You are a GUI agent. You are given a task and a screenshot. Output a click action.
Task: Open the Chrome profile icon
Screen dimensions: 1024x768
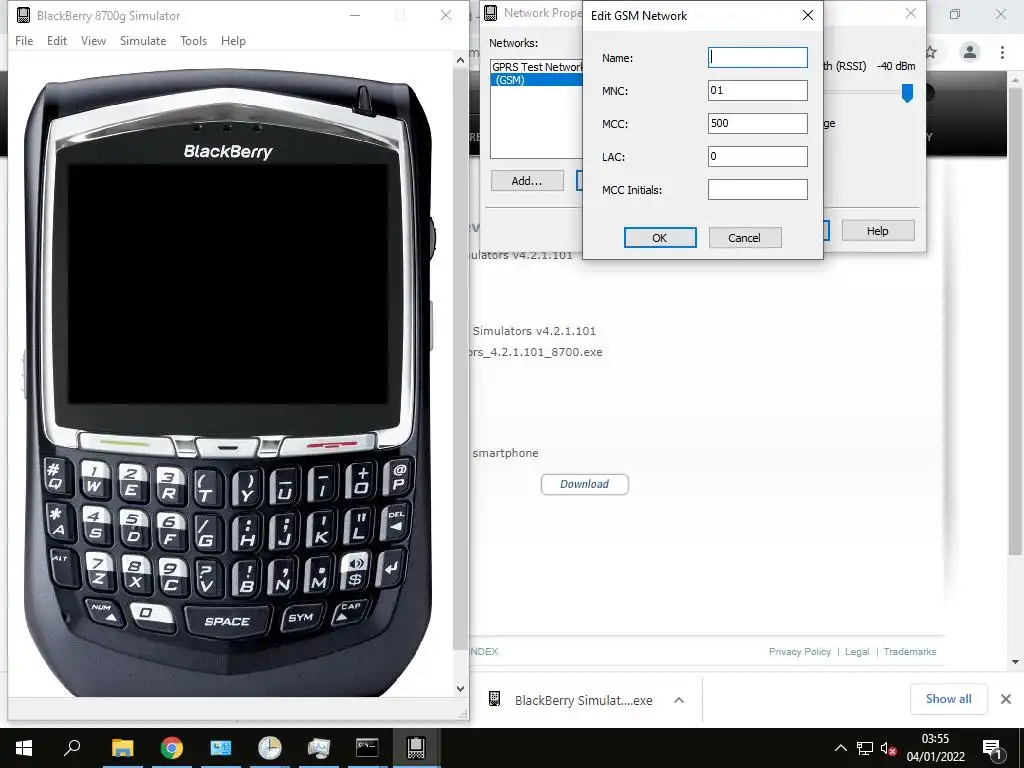970,52
